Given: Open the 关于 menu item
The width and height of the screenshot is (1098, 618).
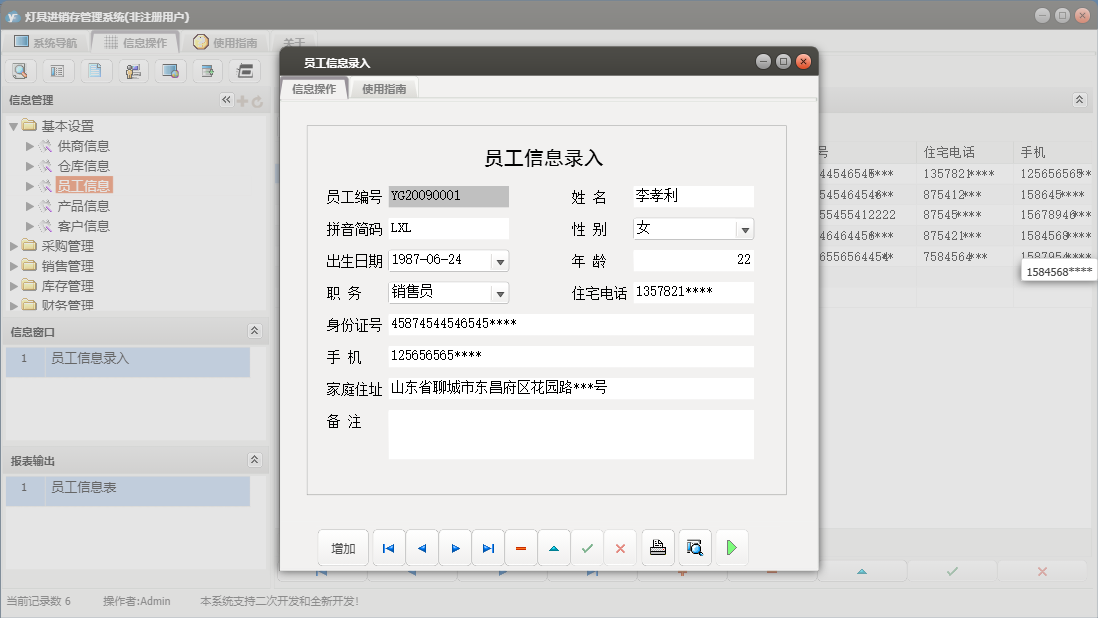Looking at the screenshot, I should 294,42.
